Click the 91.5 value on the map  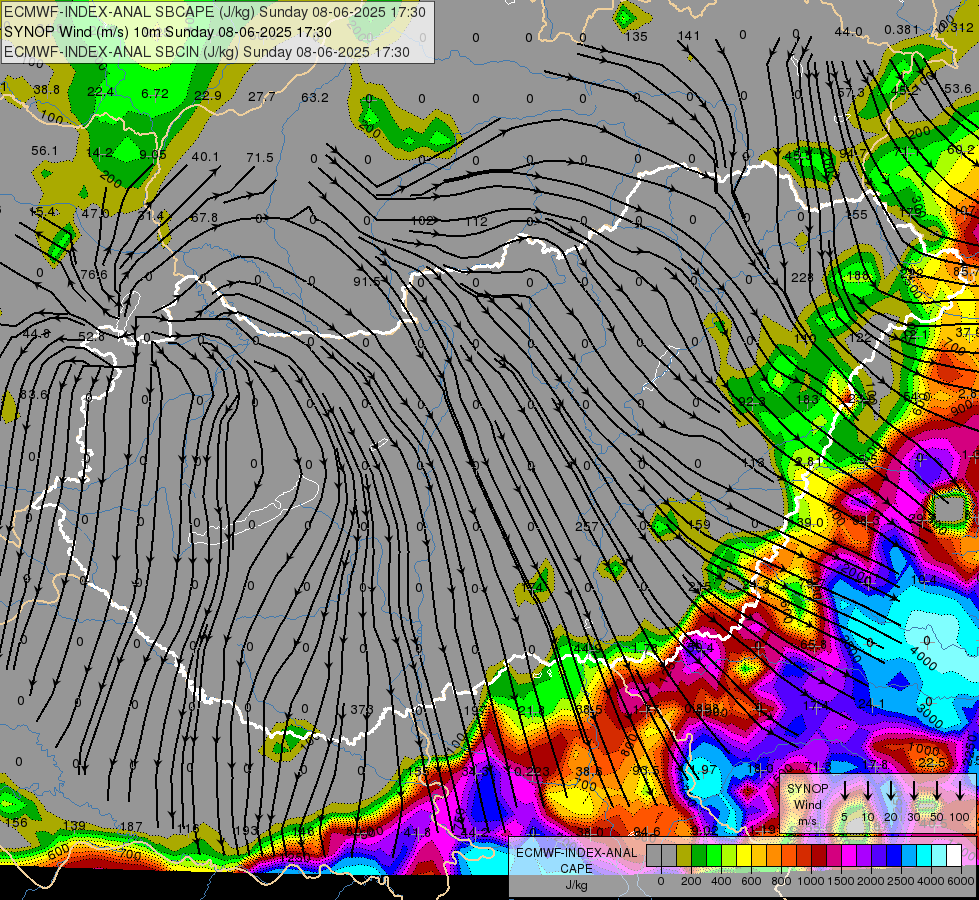point(367,282)
